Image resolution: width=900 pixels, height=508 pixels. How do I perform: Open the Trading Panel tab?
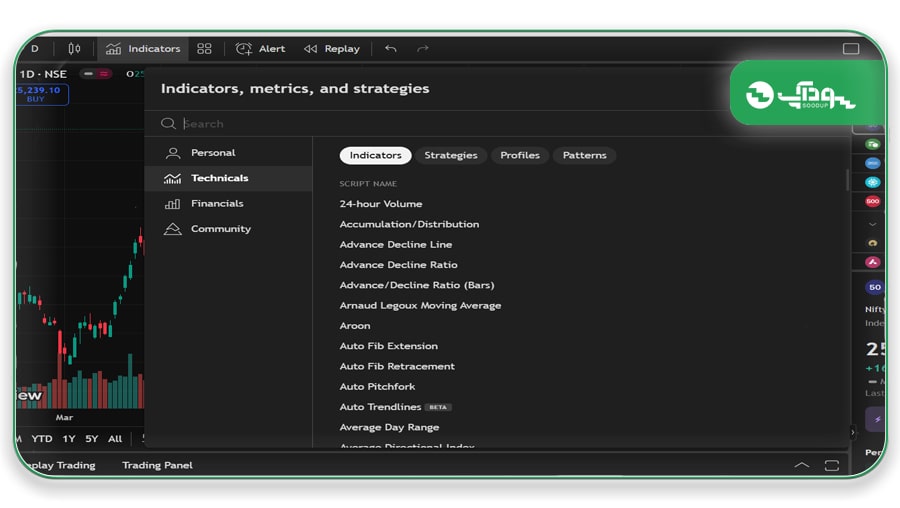point(157,465)
